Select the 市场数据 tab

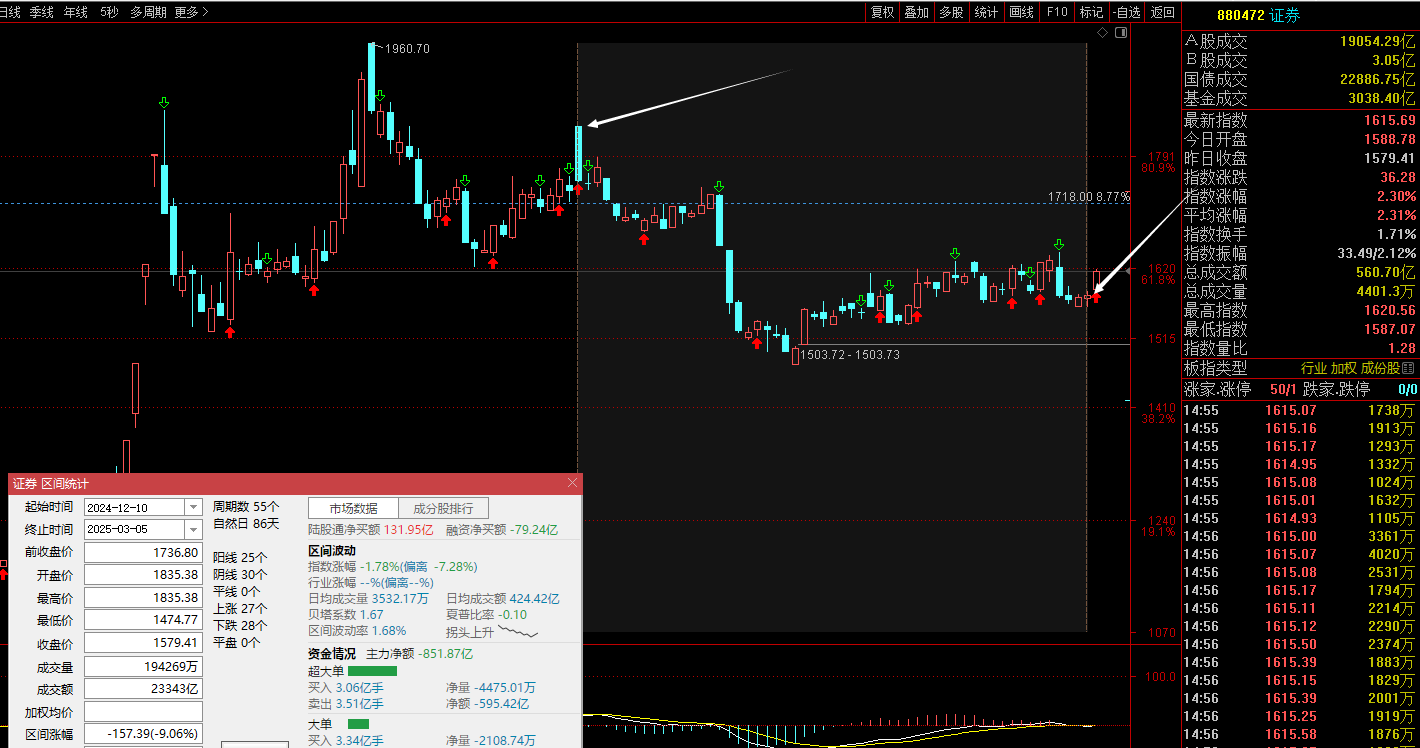[x=353, y=508]
